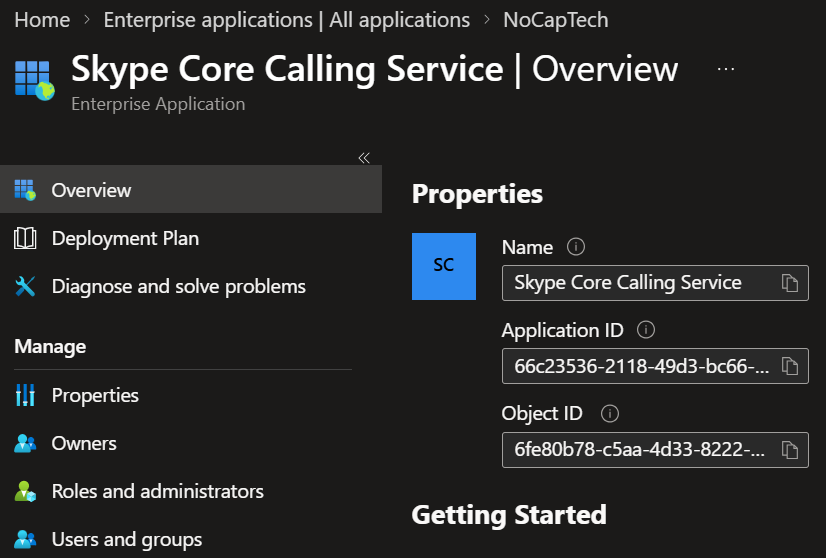Collapse the sidebar with the double-chevron icon
This screenshot has width=826, height=558.
tap(364, 158)
